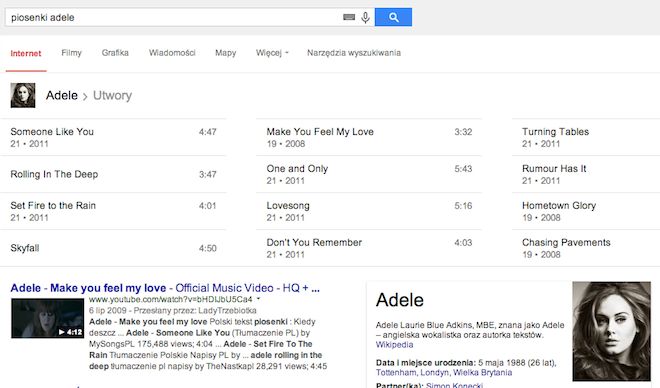Click the 5:43 duration of One and Only
Viewport: 660px width, 388px height.
tap(463, 169)
